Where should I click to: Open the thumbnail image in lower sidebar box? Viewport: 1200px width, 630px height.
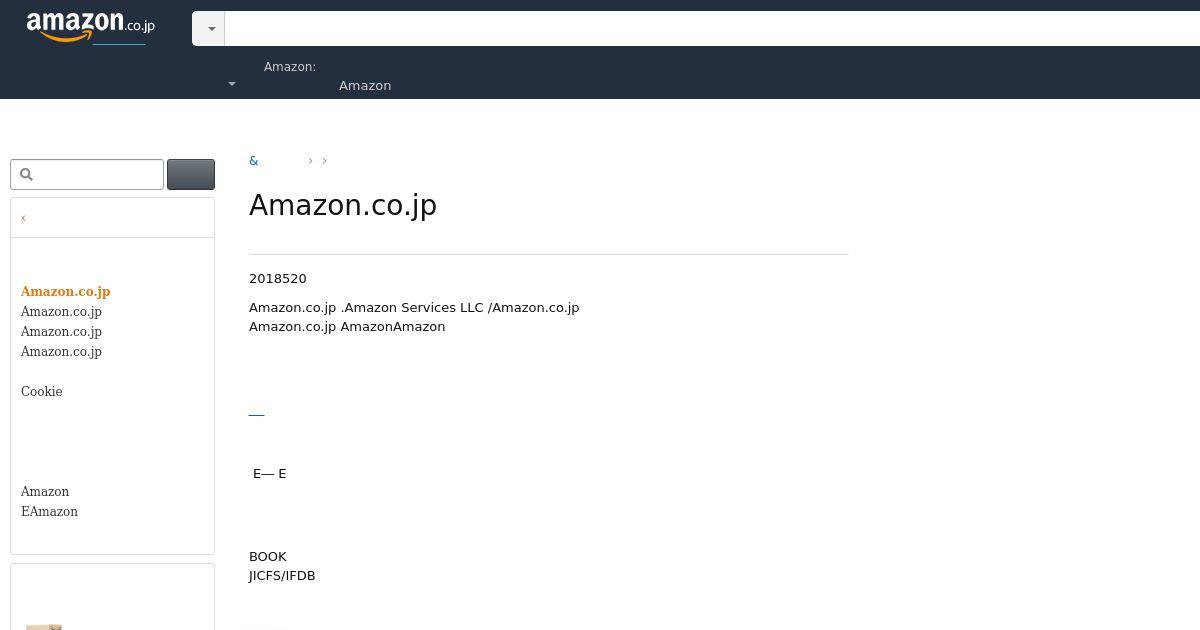coord(44,626)
